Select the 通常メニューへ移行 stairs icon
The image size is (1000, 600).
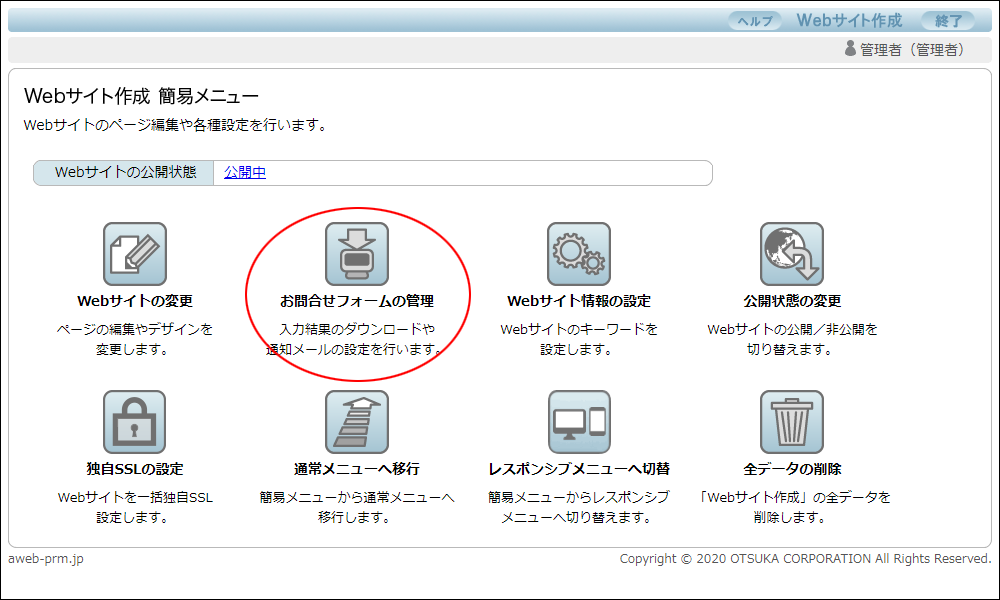(x=356, y=422)
